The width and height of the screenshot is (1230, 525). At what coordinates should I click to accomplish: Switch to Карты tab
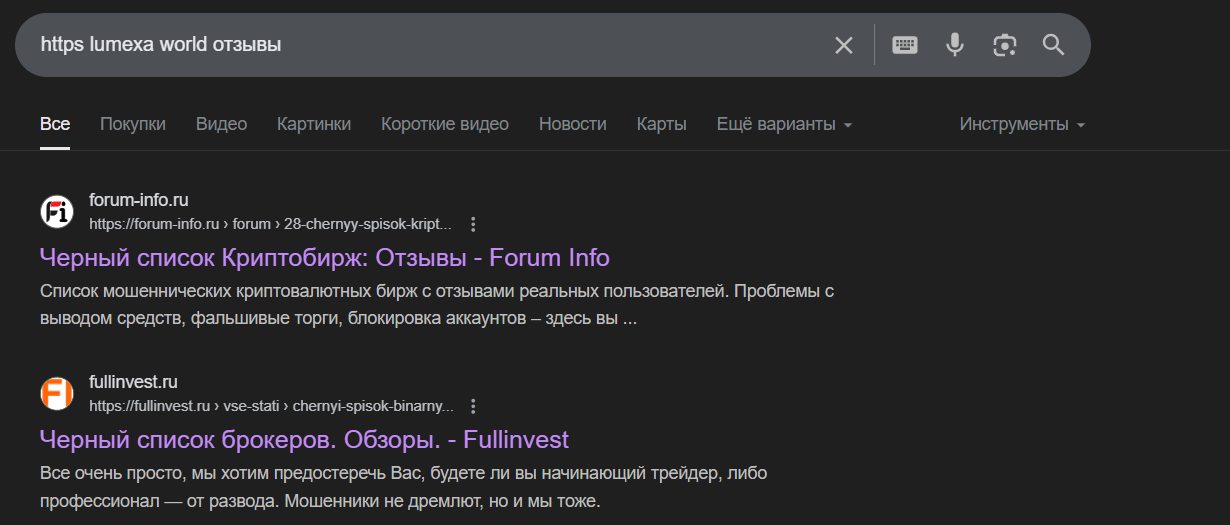pyautogui.click(x=662, y=124)
